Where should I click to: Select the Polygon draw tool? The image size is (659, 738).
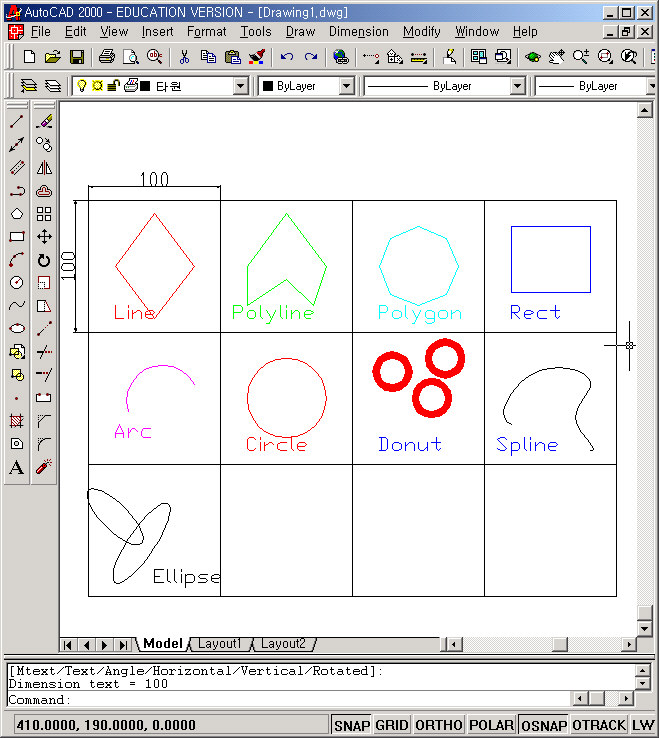click(17, 214)
